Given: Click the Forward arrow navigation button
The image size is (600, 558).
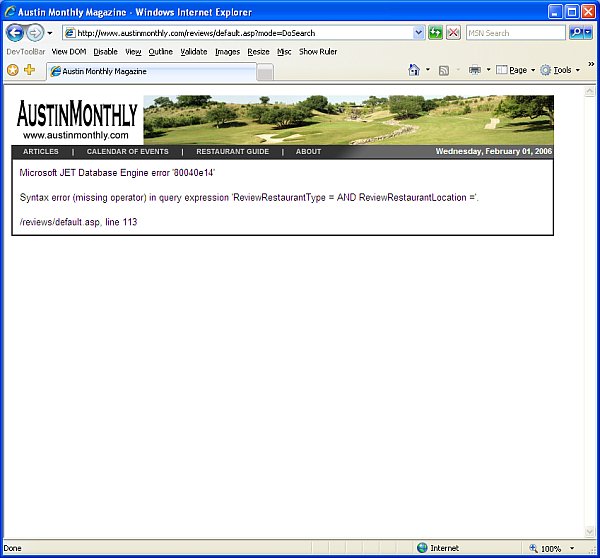Looking at the screenshot, I should (35, 33).
